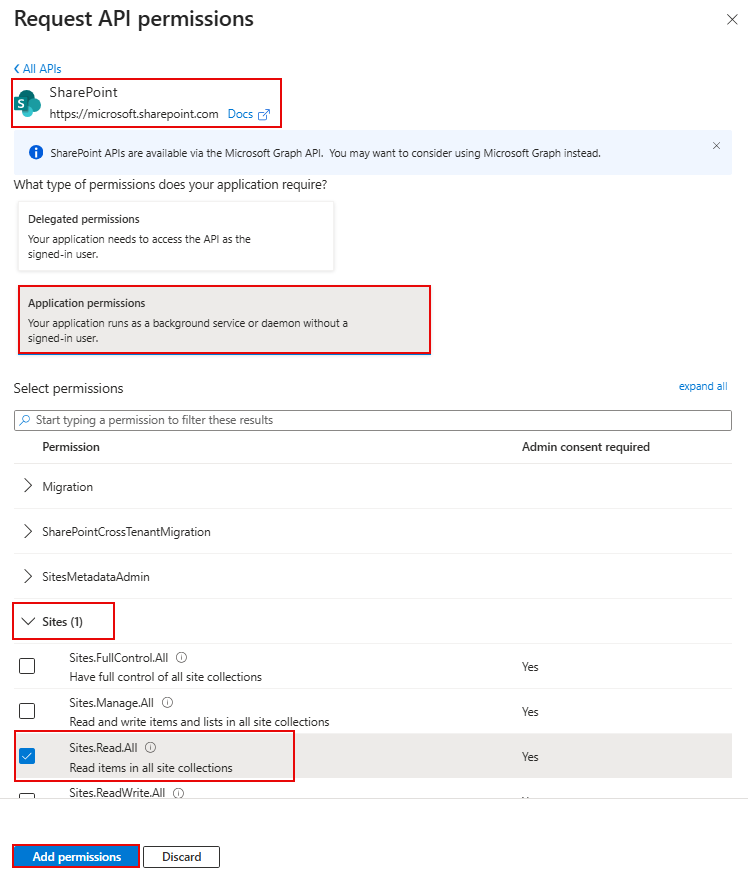
Task: Collapse the Sites (1) permission group
Action: click(x=28, y=622)
